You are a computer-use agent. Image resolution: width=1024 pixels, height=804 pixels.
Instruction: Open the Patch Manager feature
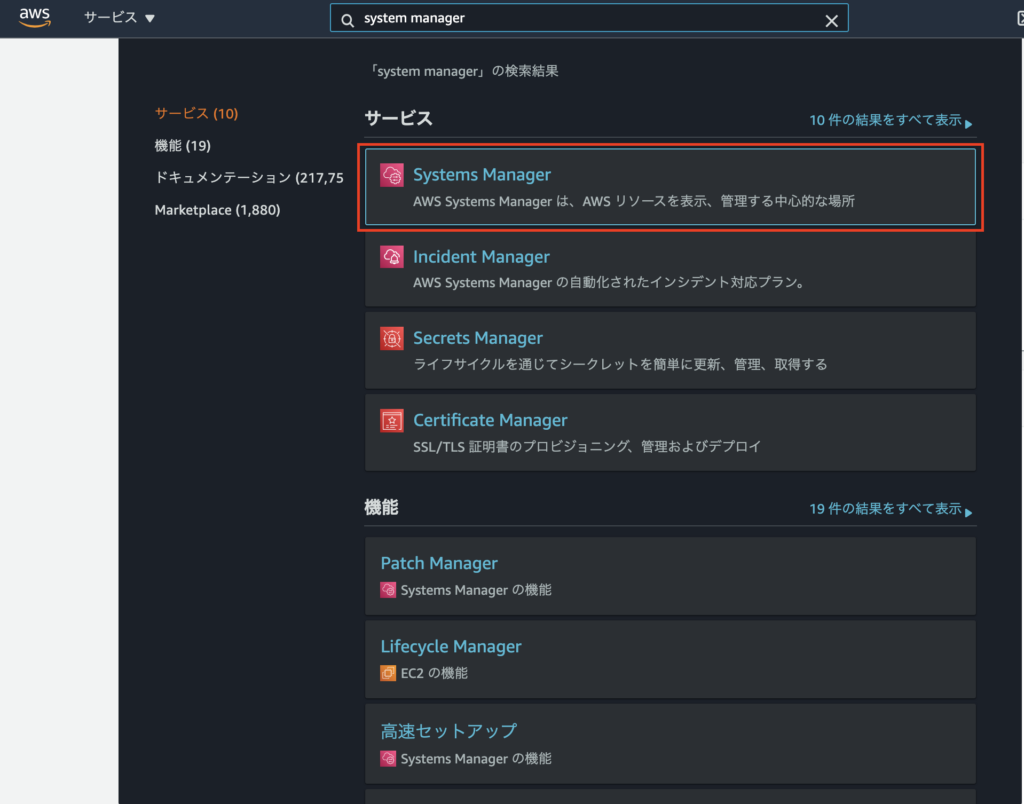click(438, 563)
